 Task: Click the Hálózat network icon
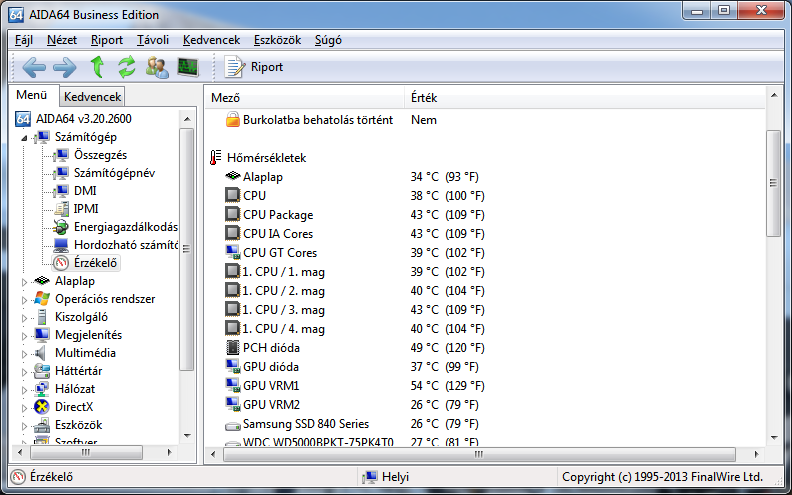pyautogui.click(x=41, y=388)
